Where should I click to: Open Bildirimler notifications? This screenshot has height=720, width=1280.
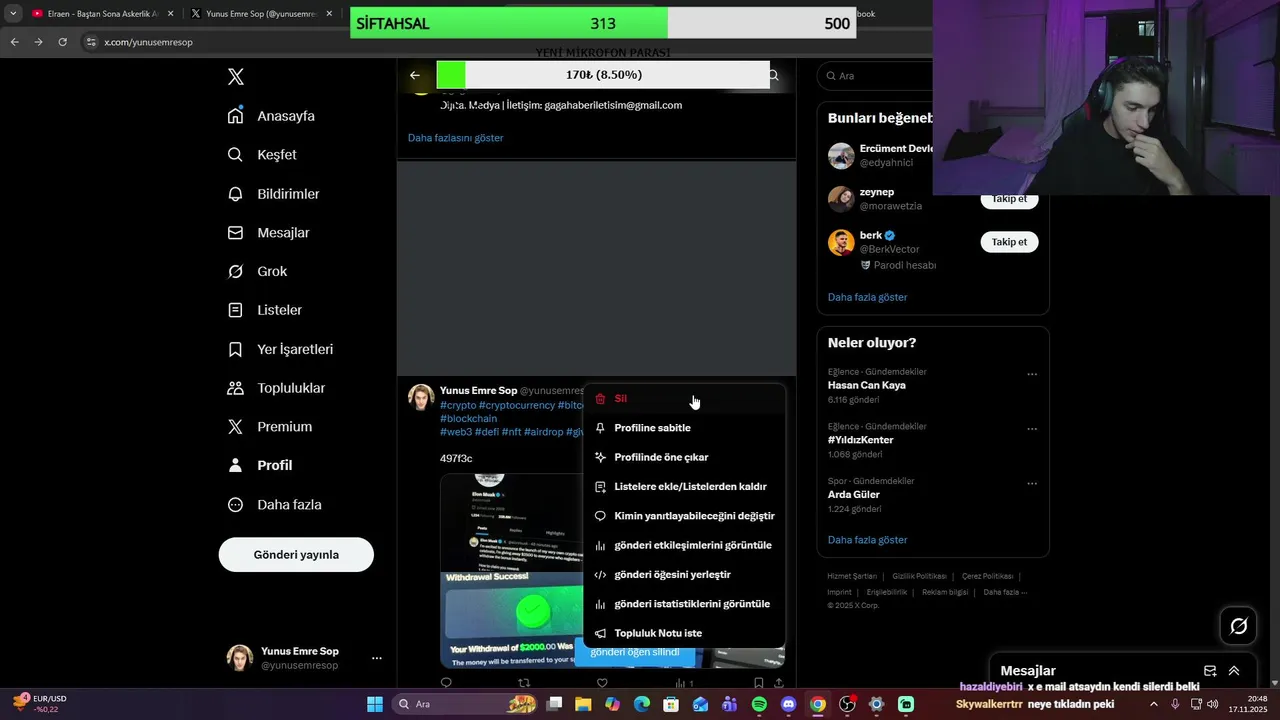(x=273, y=194)
